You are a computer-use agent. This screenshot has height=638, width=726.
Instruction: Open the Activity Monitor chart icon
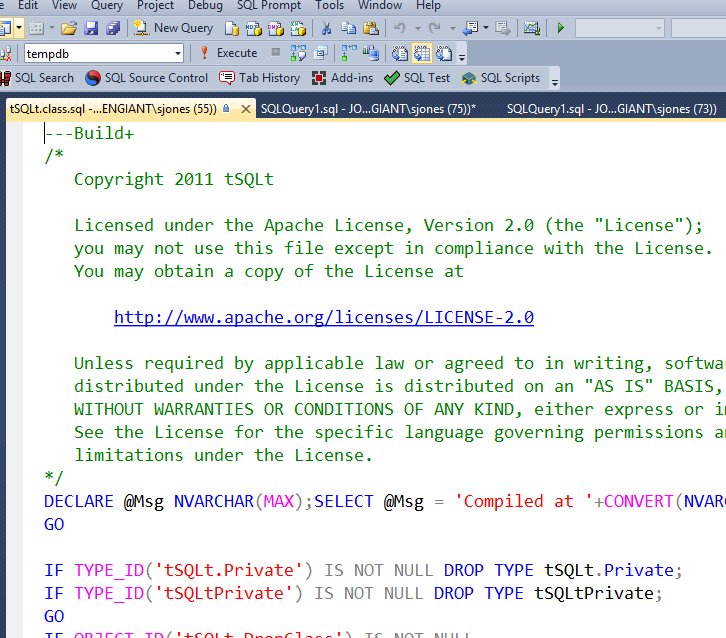(532, 28)
